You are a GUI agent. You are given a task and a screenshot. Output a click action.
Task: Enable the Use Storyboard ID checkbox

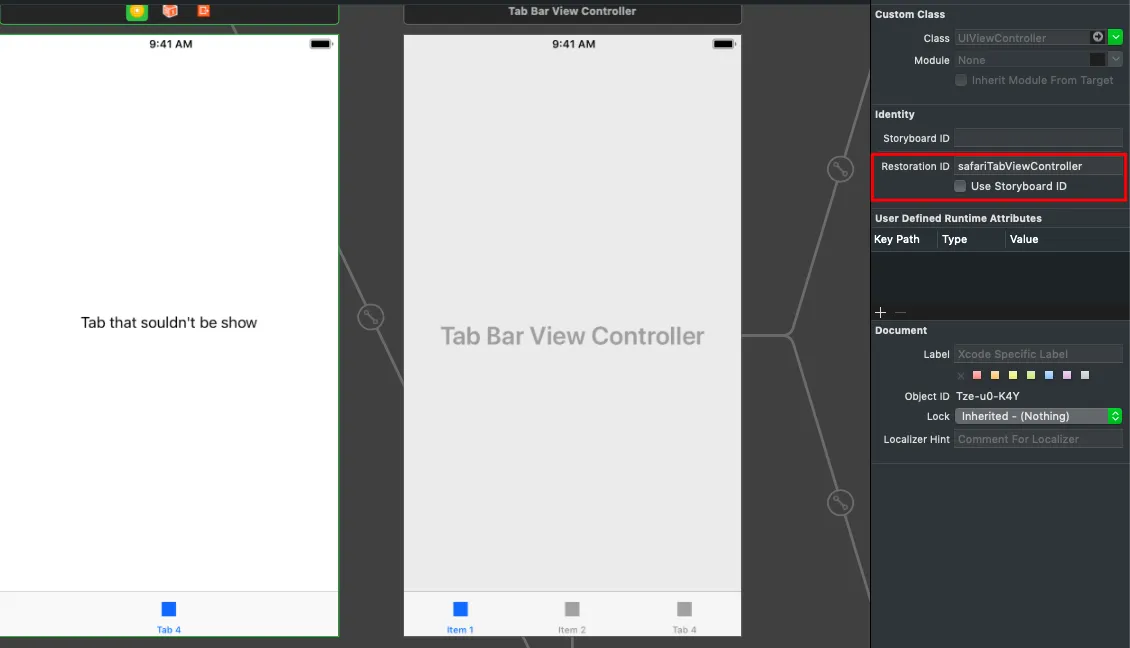click(x=960, y=186)
